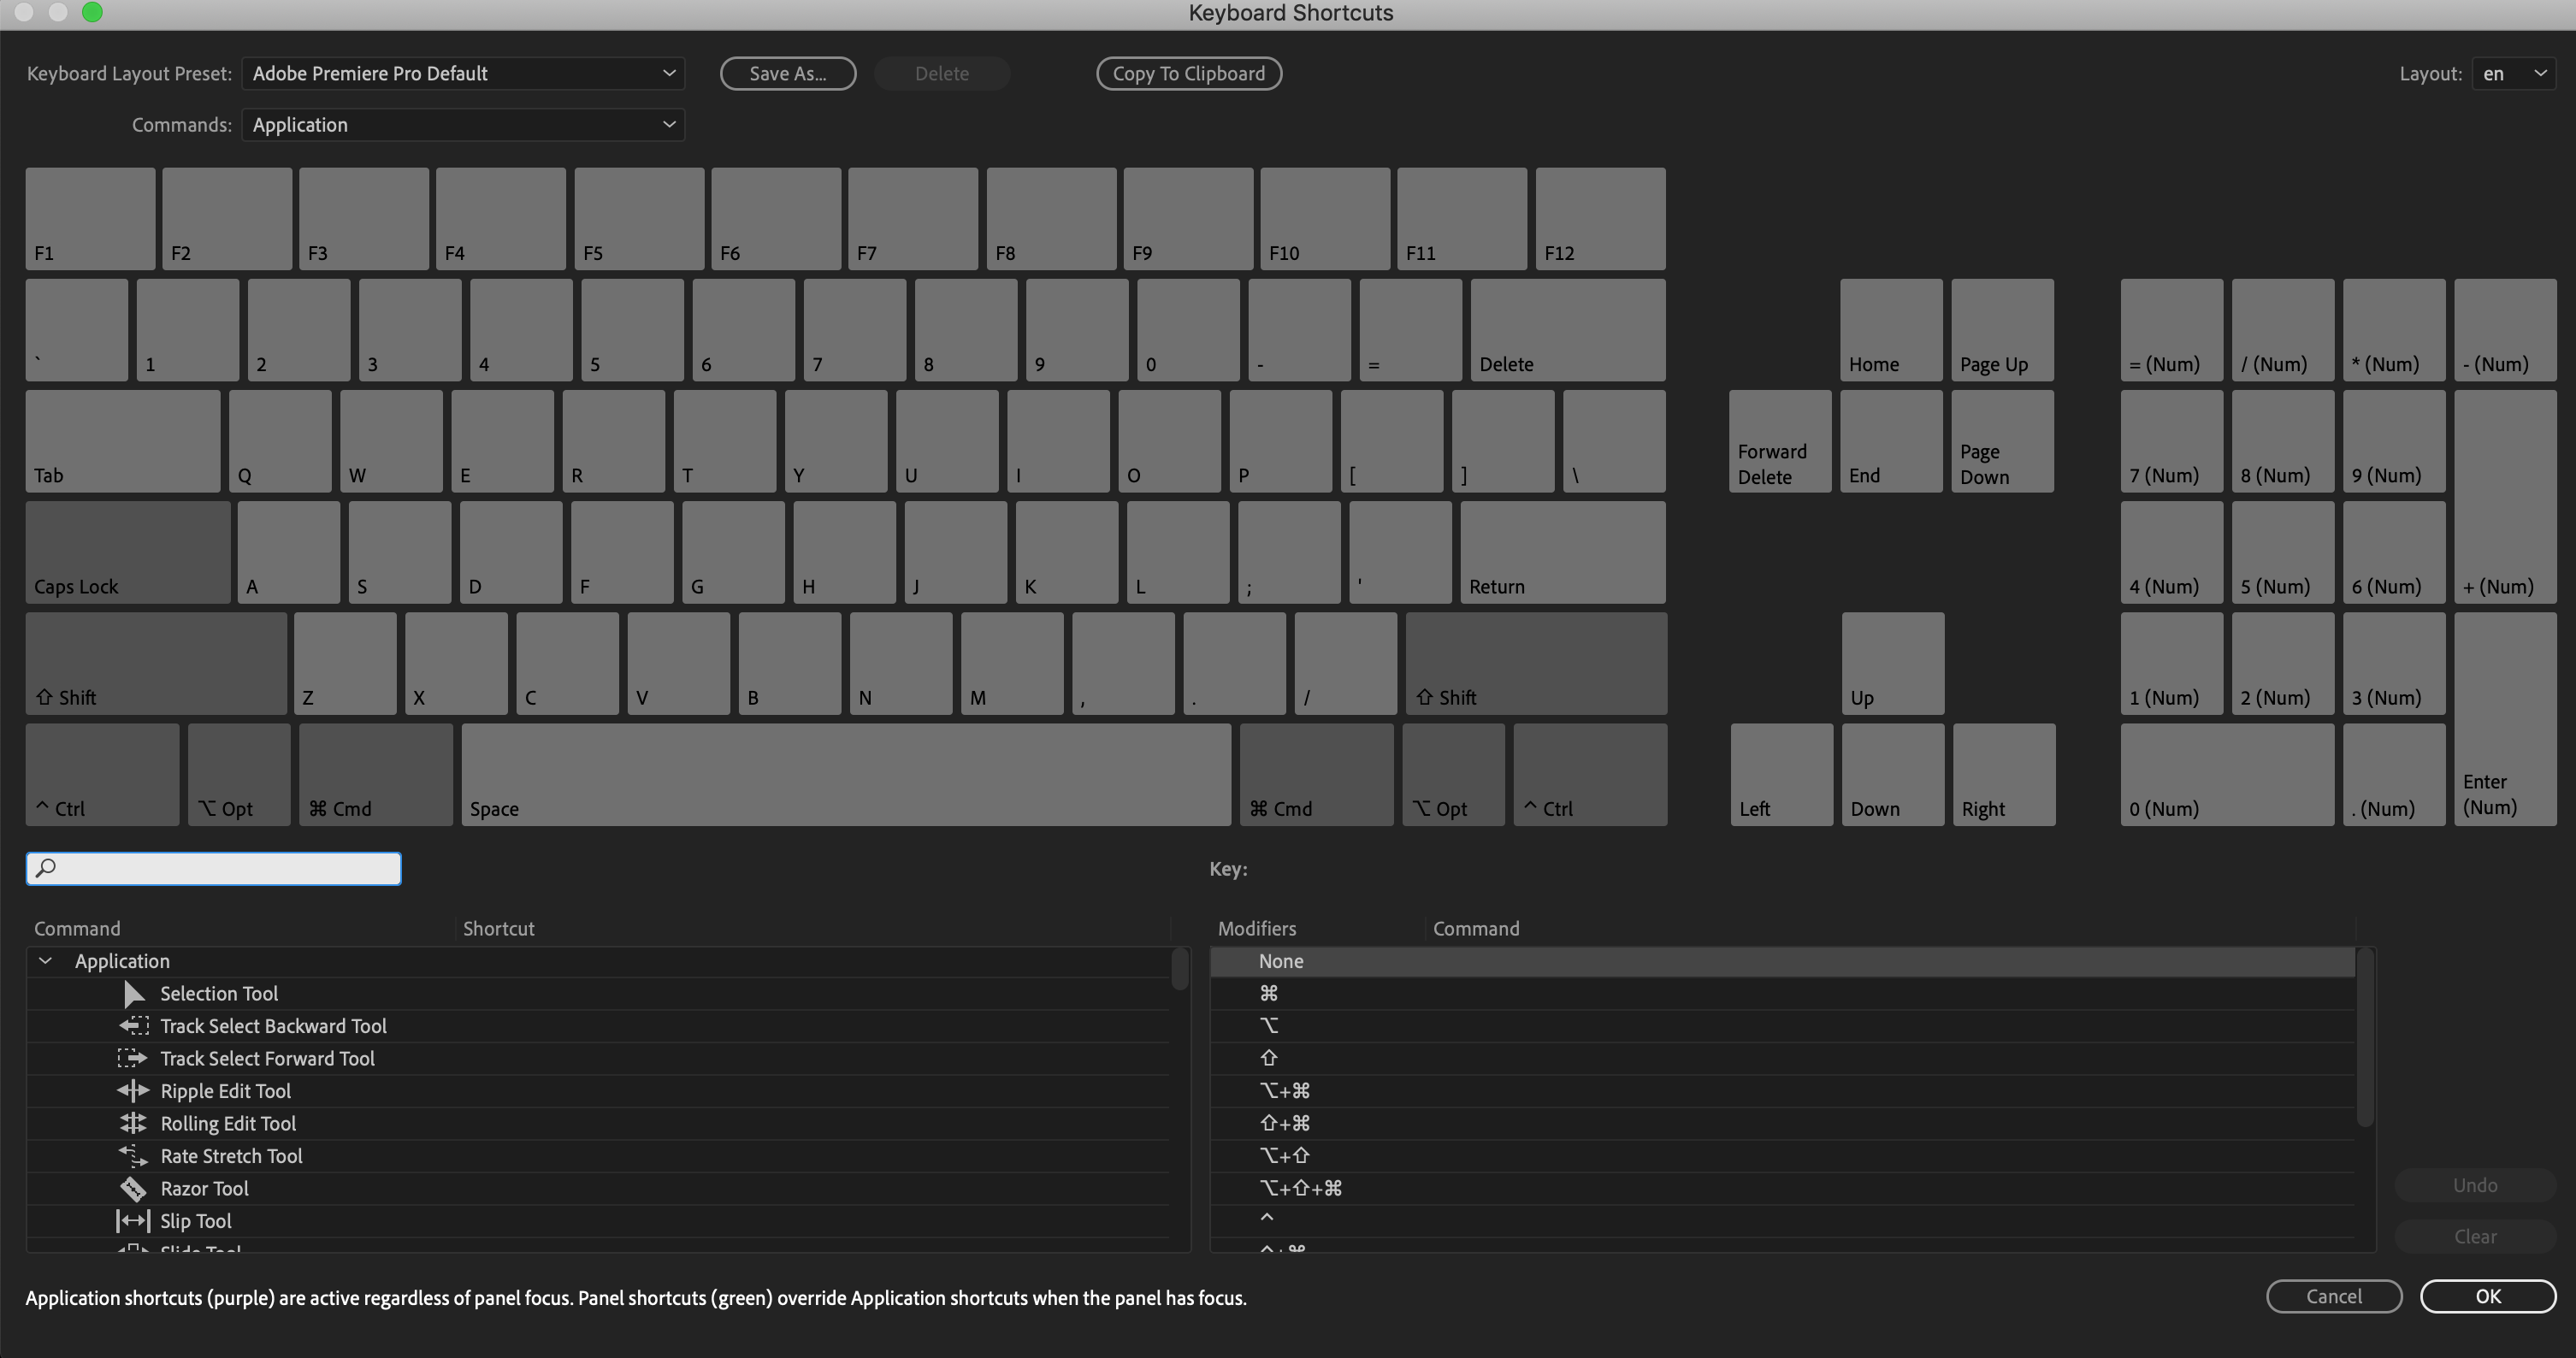Click the F1 key on keyboard map
This screenshot has height=1358, width=2576.
tap(91, 218)
